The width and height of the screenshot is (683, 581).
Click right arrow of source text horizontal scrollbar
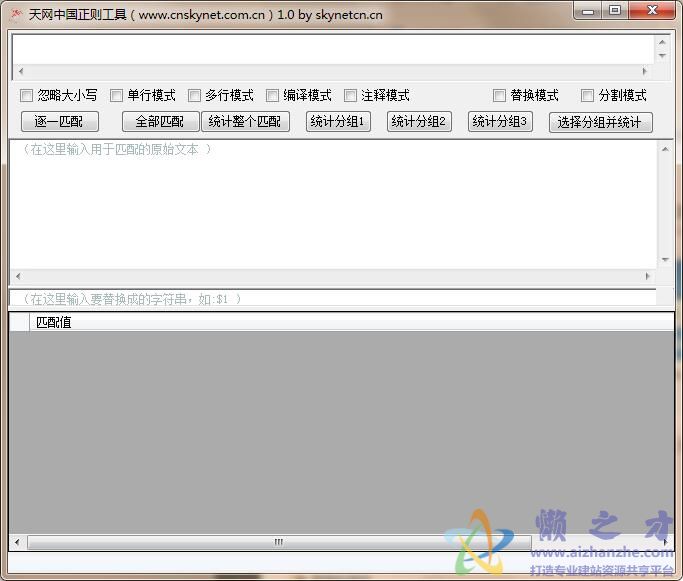point(648,276)
